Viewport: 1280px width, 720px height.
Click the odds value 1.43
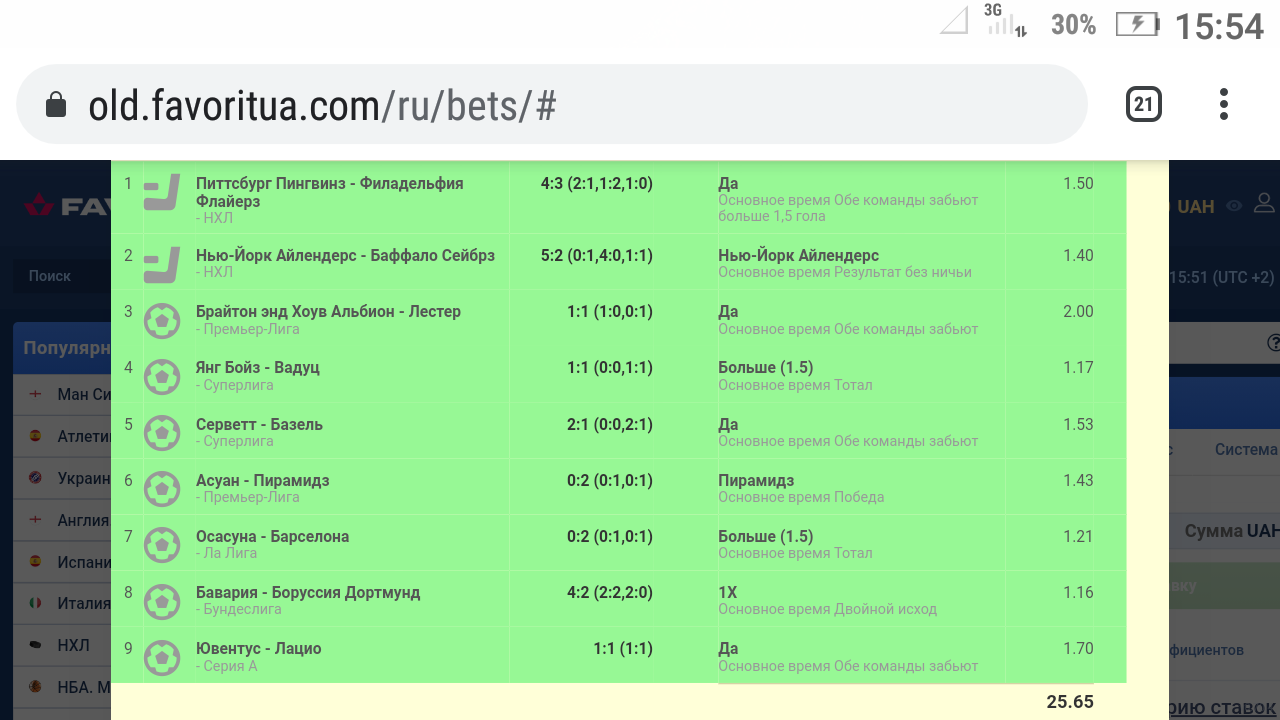[x=1078, y=480]
